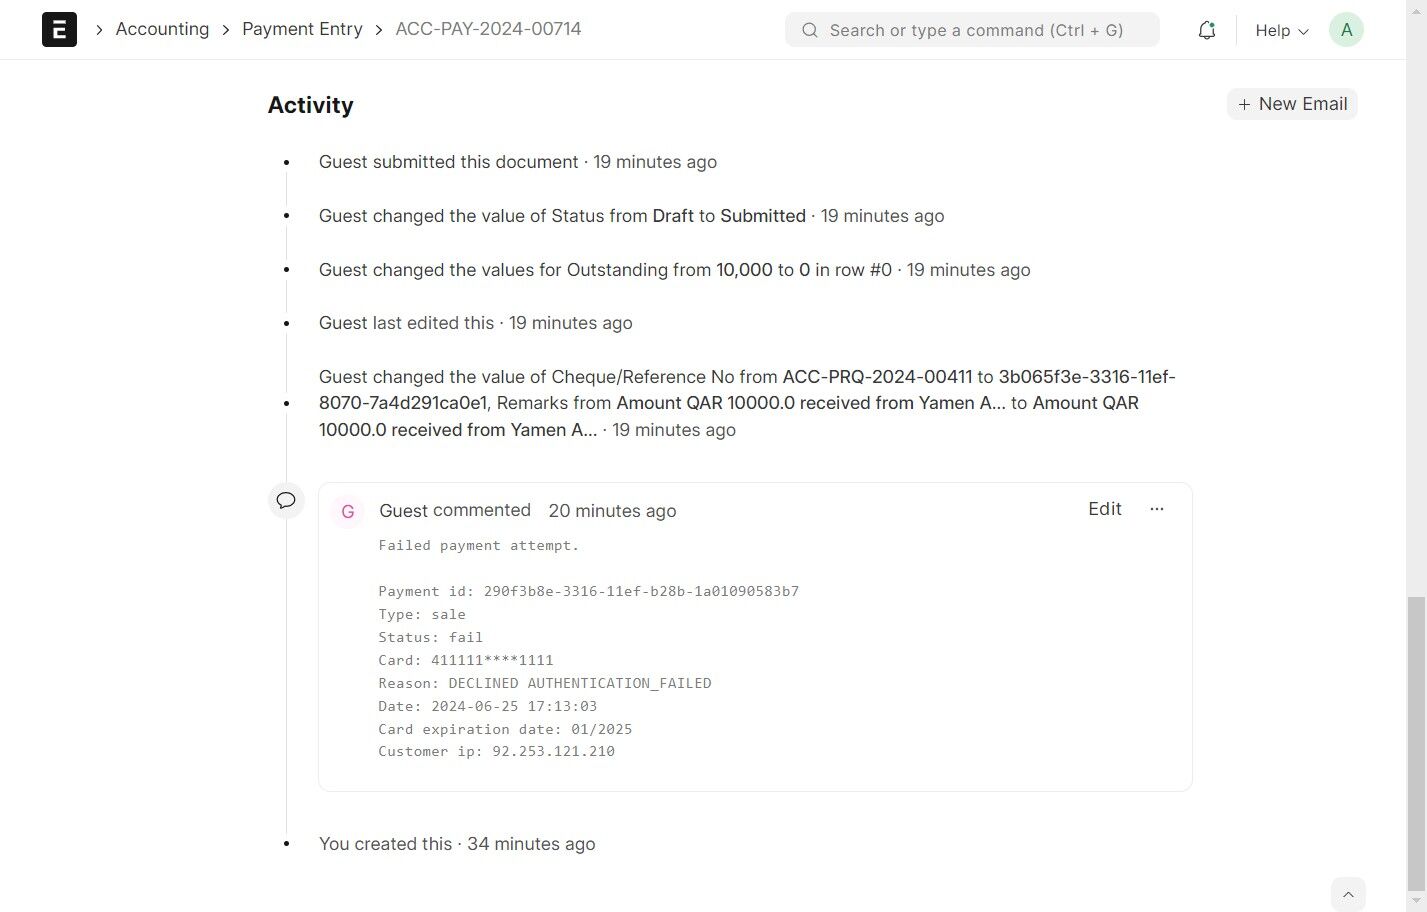The image size is (1427, 912).
Task: Open the comment three-dots menu
Action: point(1157,509)
